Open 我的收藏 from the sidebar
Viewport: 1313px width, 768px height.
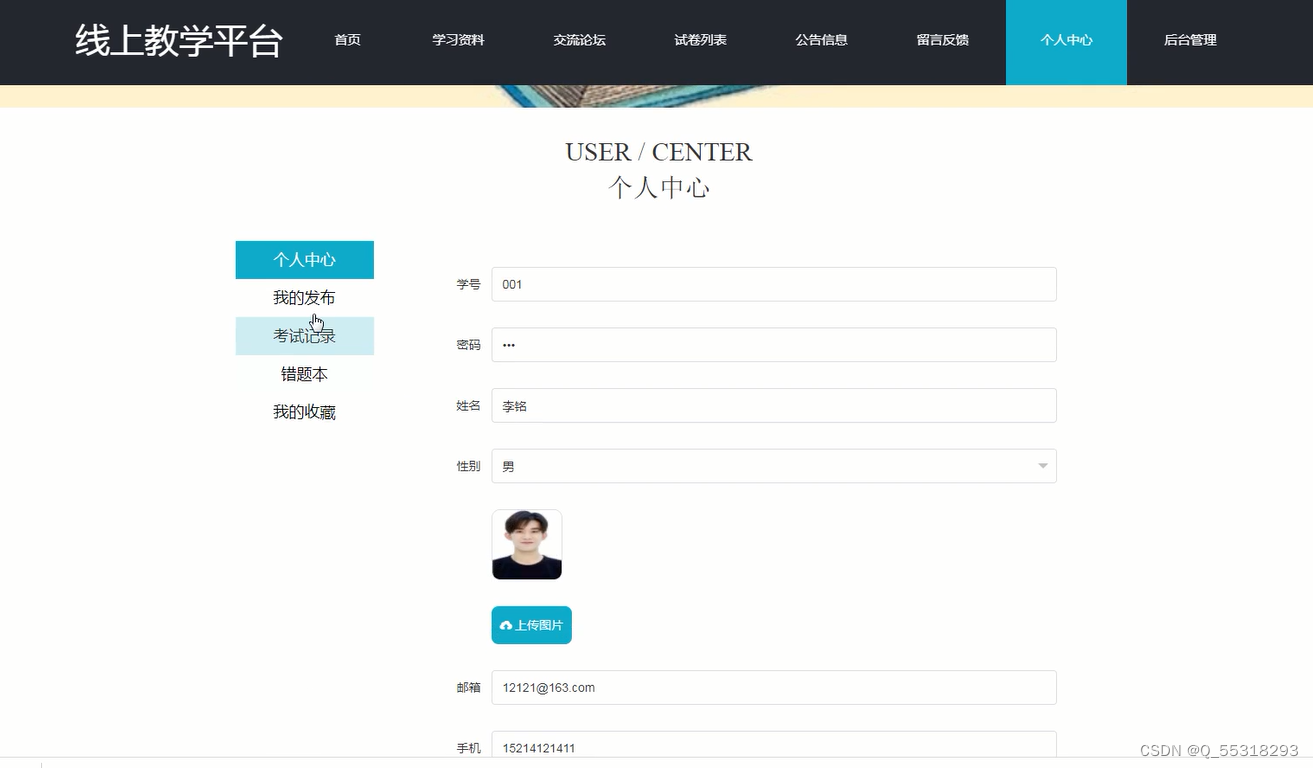tap(304, 411)
